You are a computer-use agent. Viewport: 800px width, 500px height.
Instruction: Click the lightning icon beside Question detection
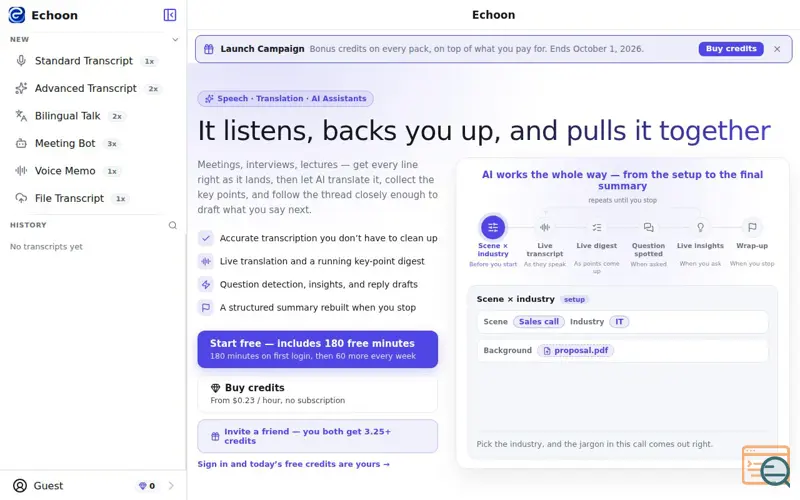(x=206, y=285)
